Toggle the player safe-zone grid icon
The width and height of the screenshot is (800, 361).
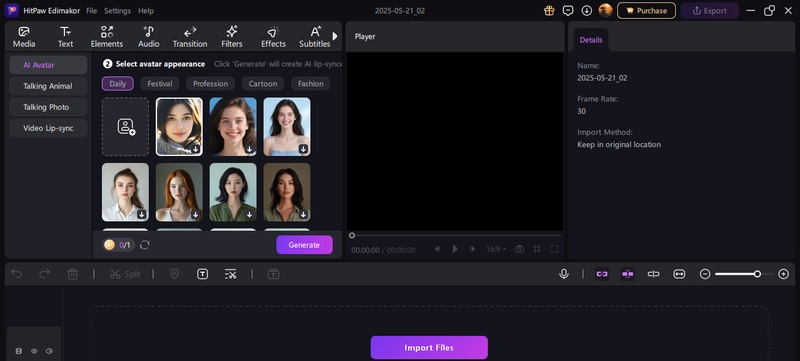pyautogui.click(x=537, y=249)
